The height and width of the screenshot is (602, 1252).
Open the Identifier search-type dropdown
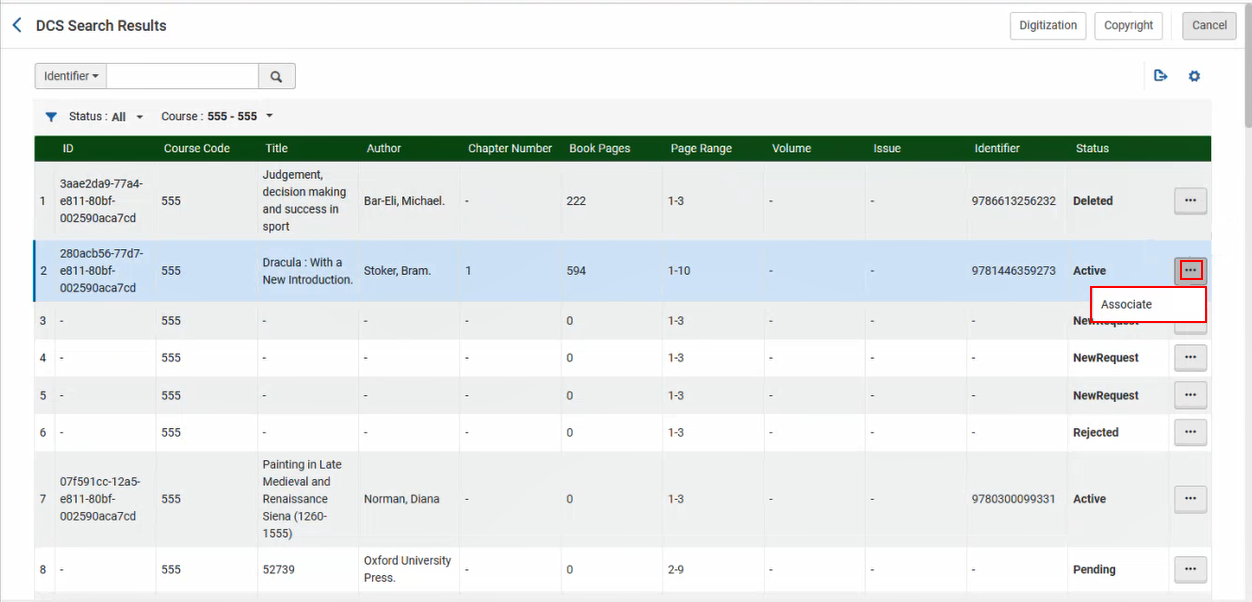[71, 76]
